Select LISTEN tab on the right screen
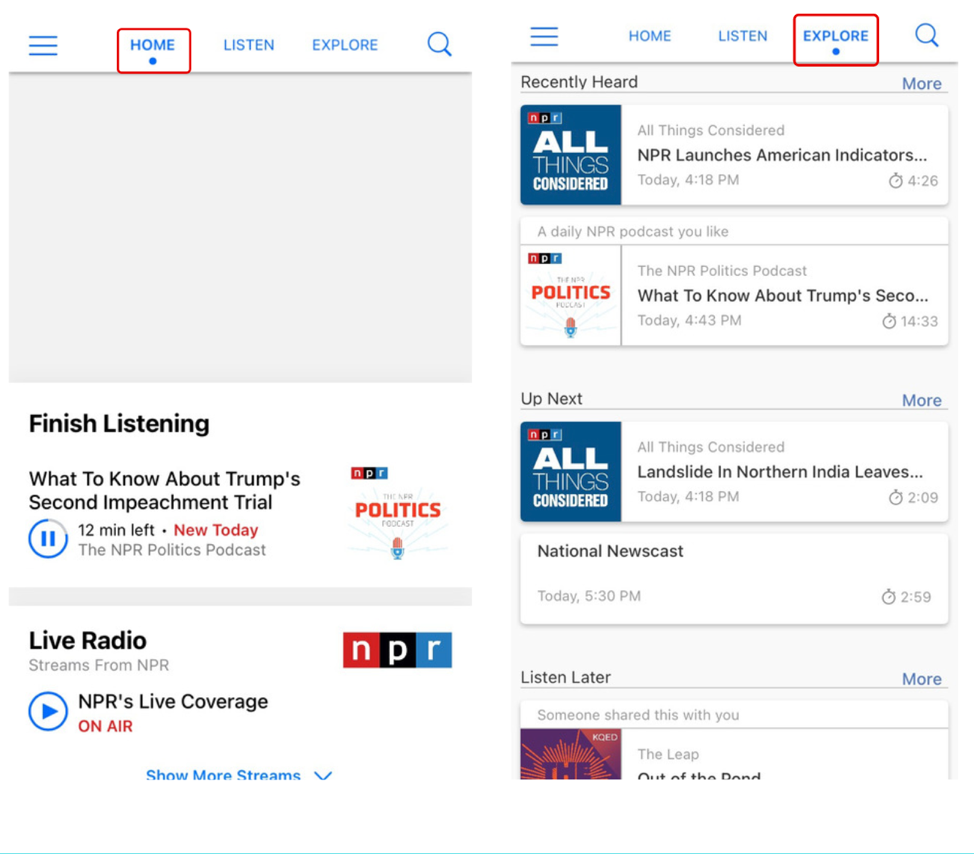 pyautogui.click(x=743, y=36)
